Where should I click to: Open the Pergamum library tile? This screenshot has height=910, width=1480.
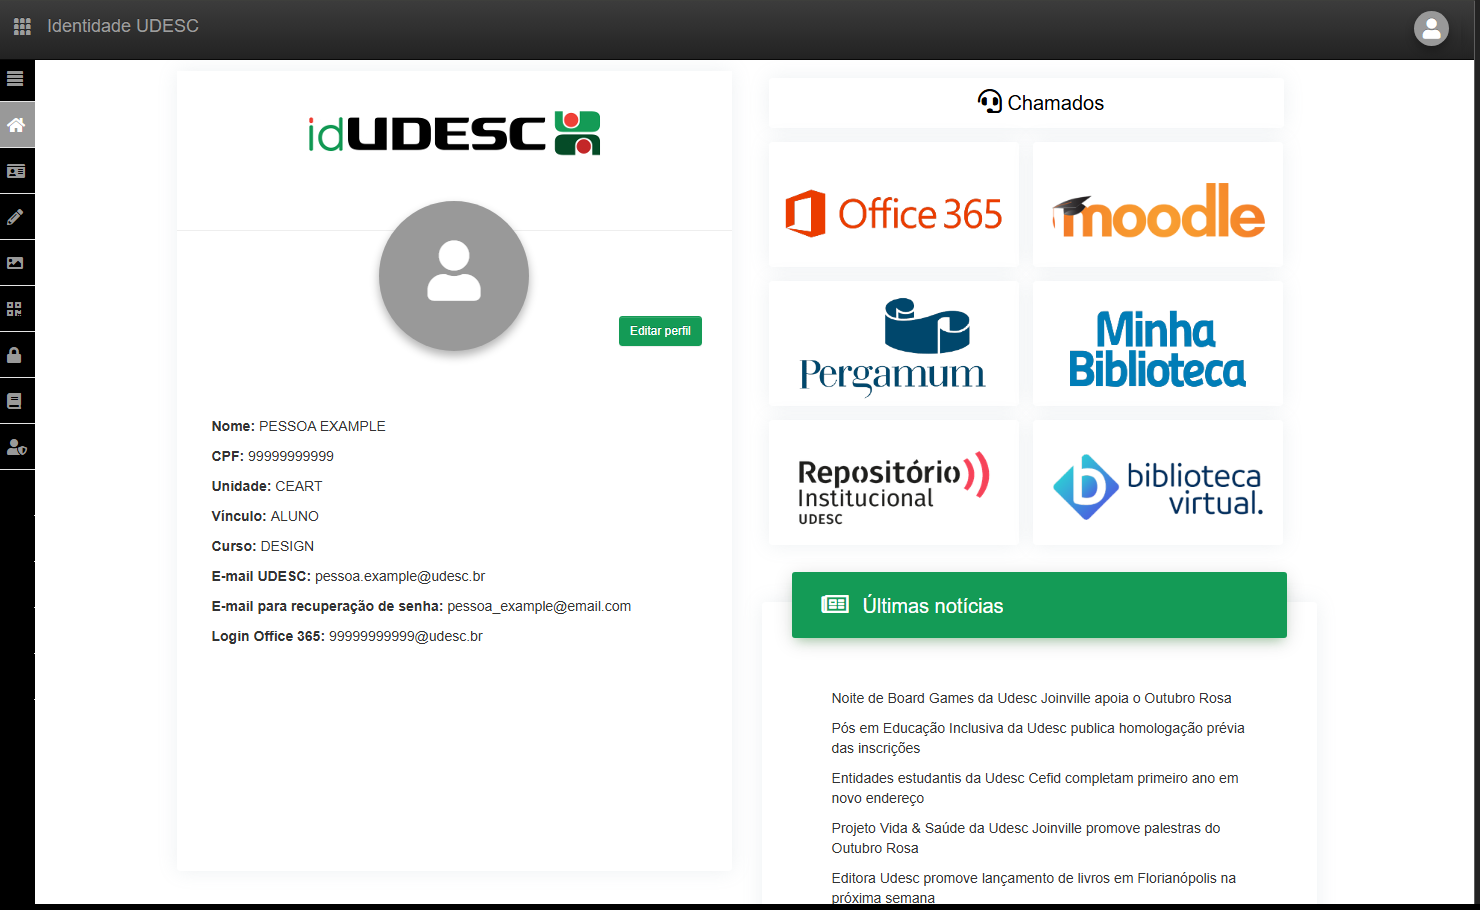[894, 344]
